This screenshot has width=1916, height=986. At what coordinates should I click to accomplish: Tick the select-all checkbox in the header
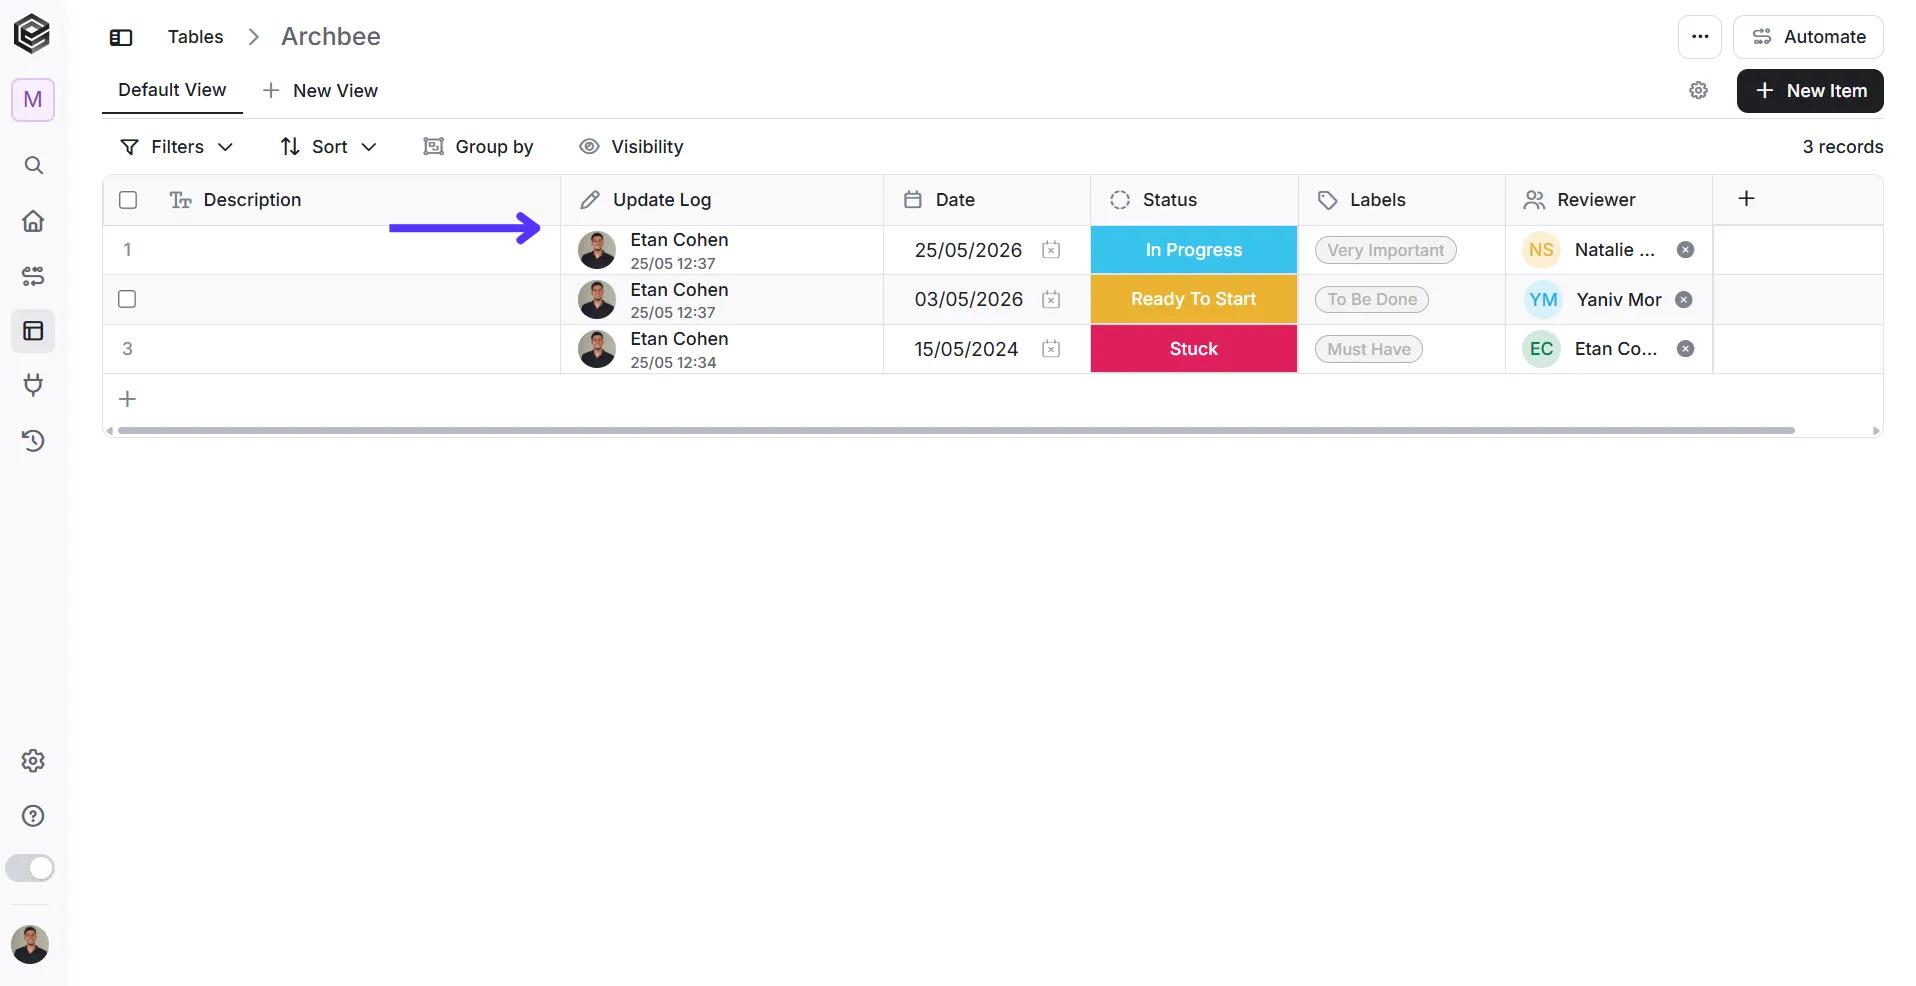tap(128, 200)
